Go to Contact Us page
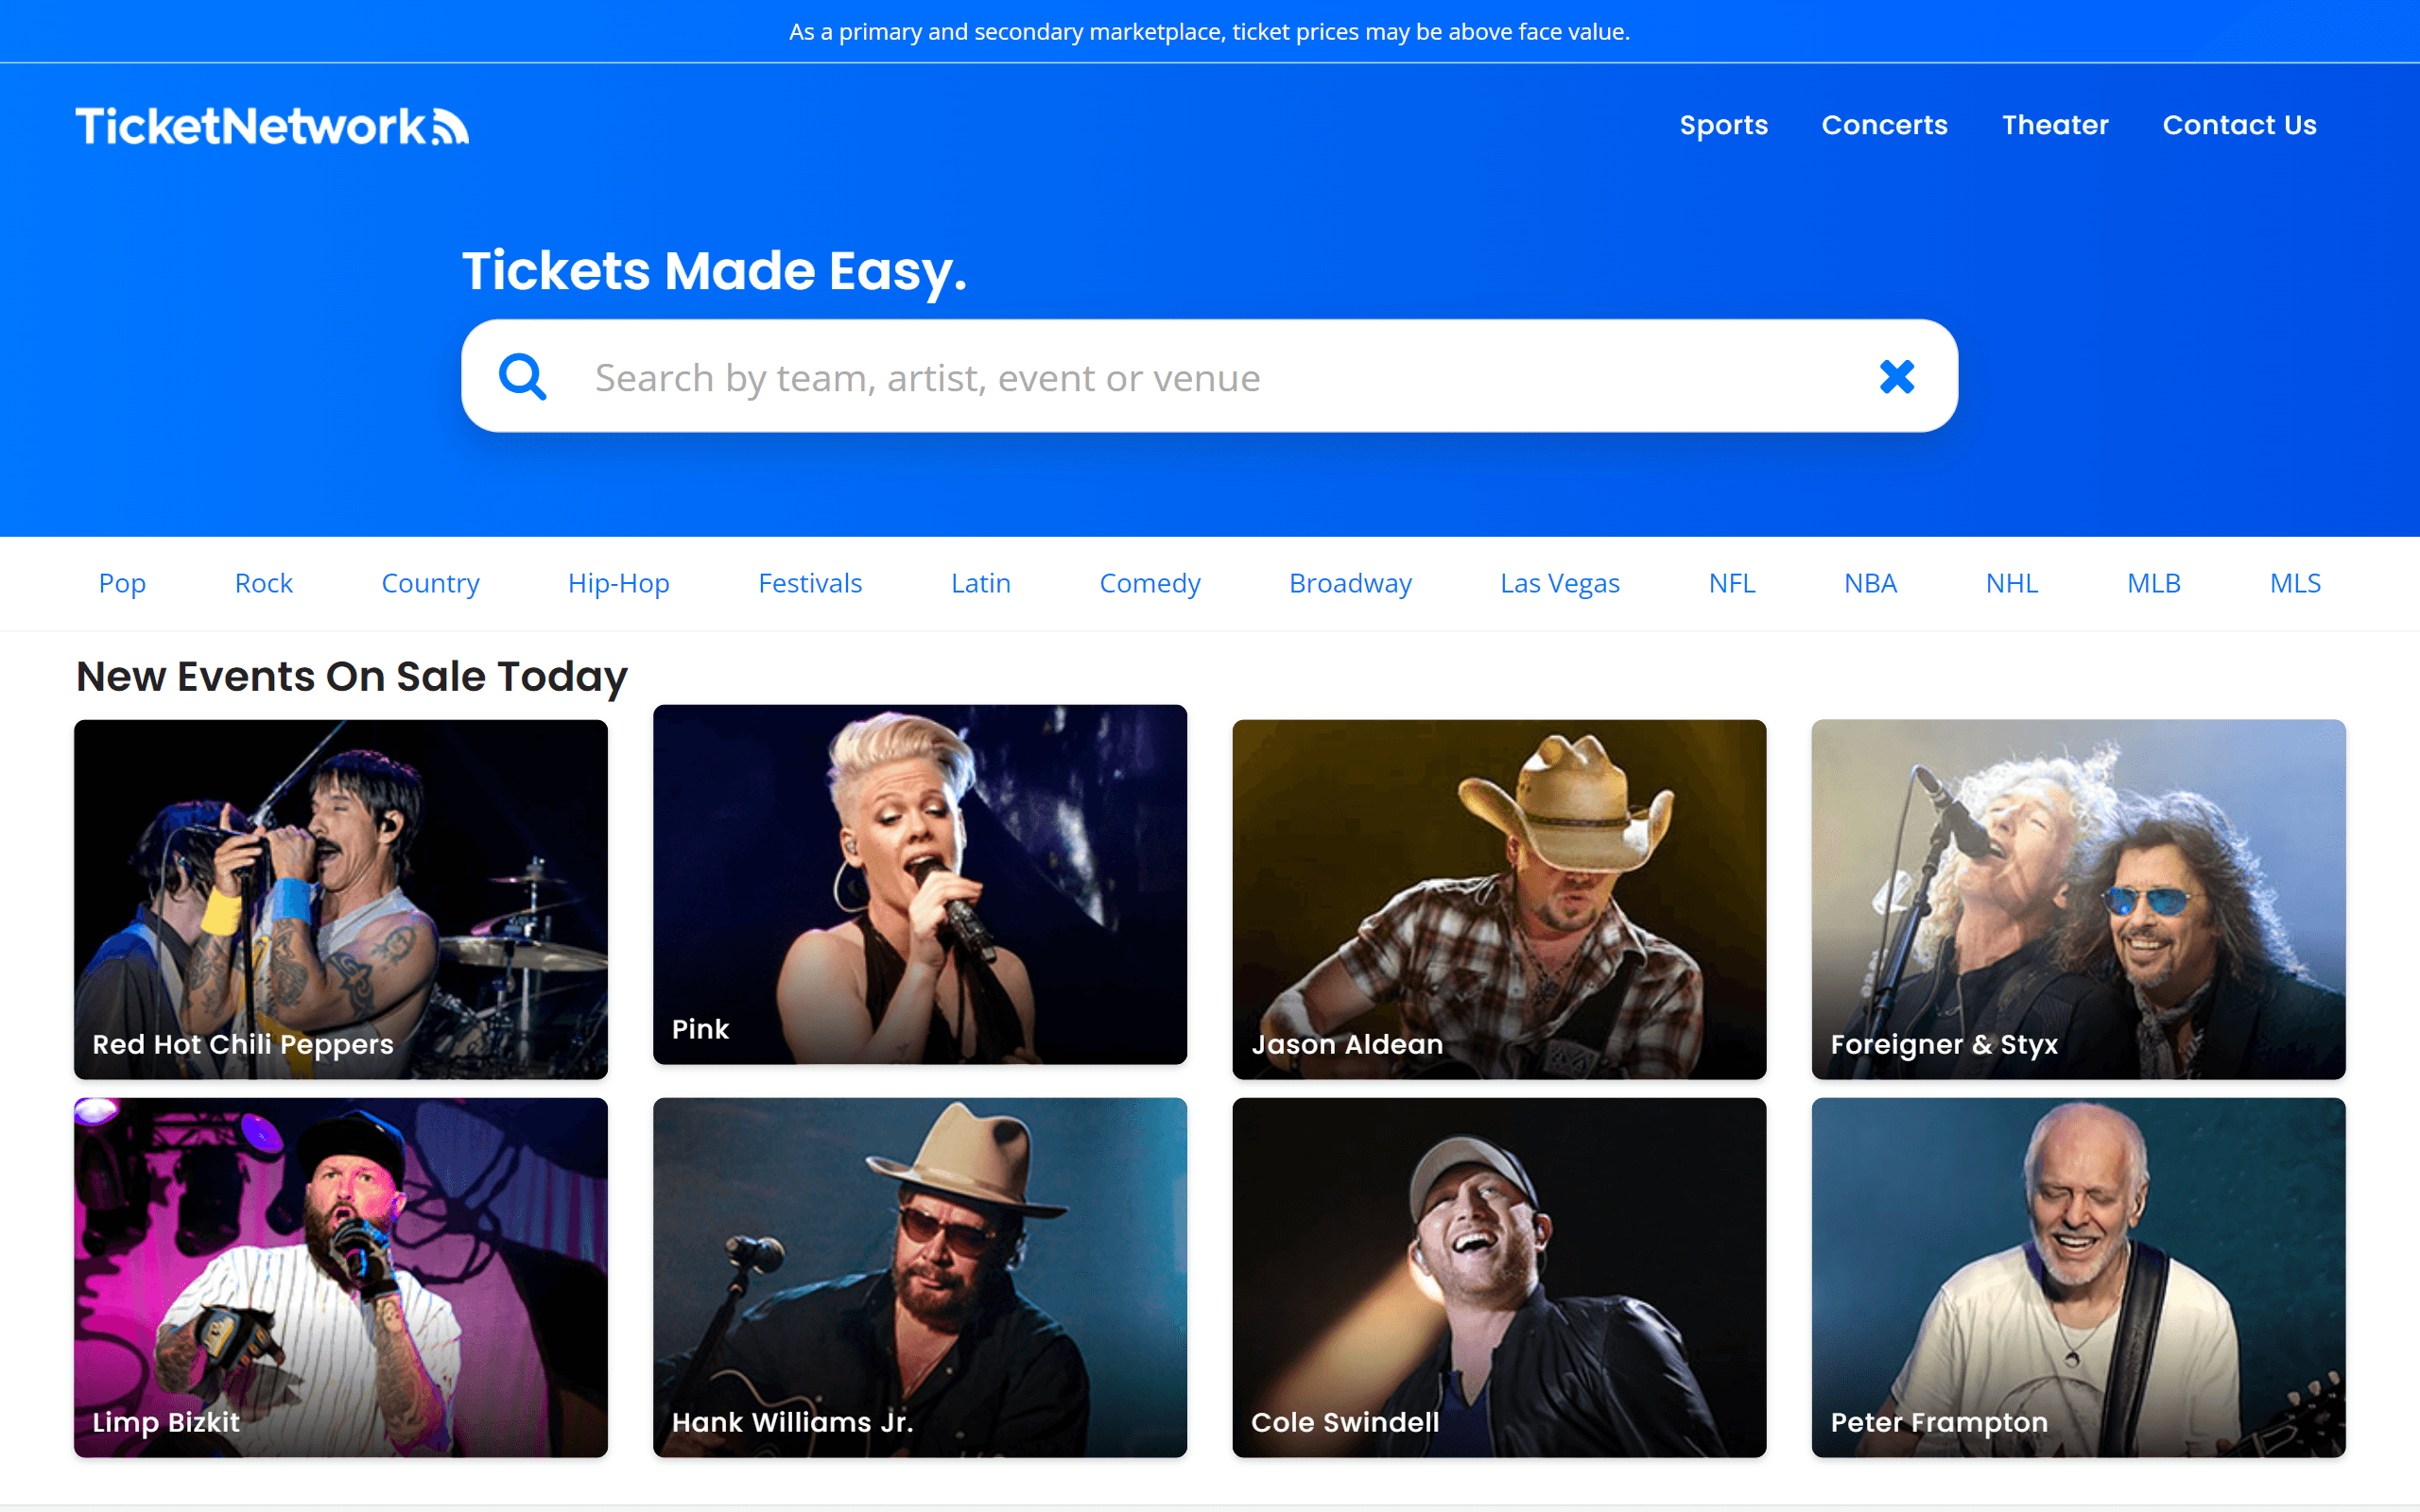 (x=2239, y=125)
